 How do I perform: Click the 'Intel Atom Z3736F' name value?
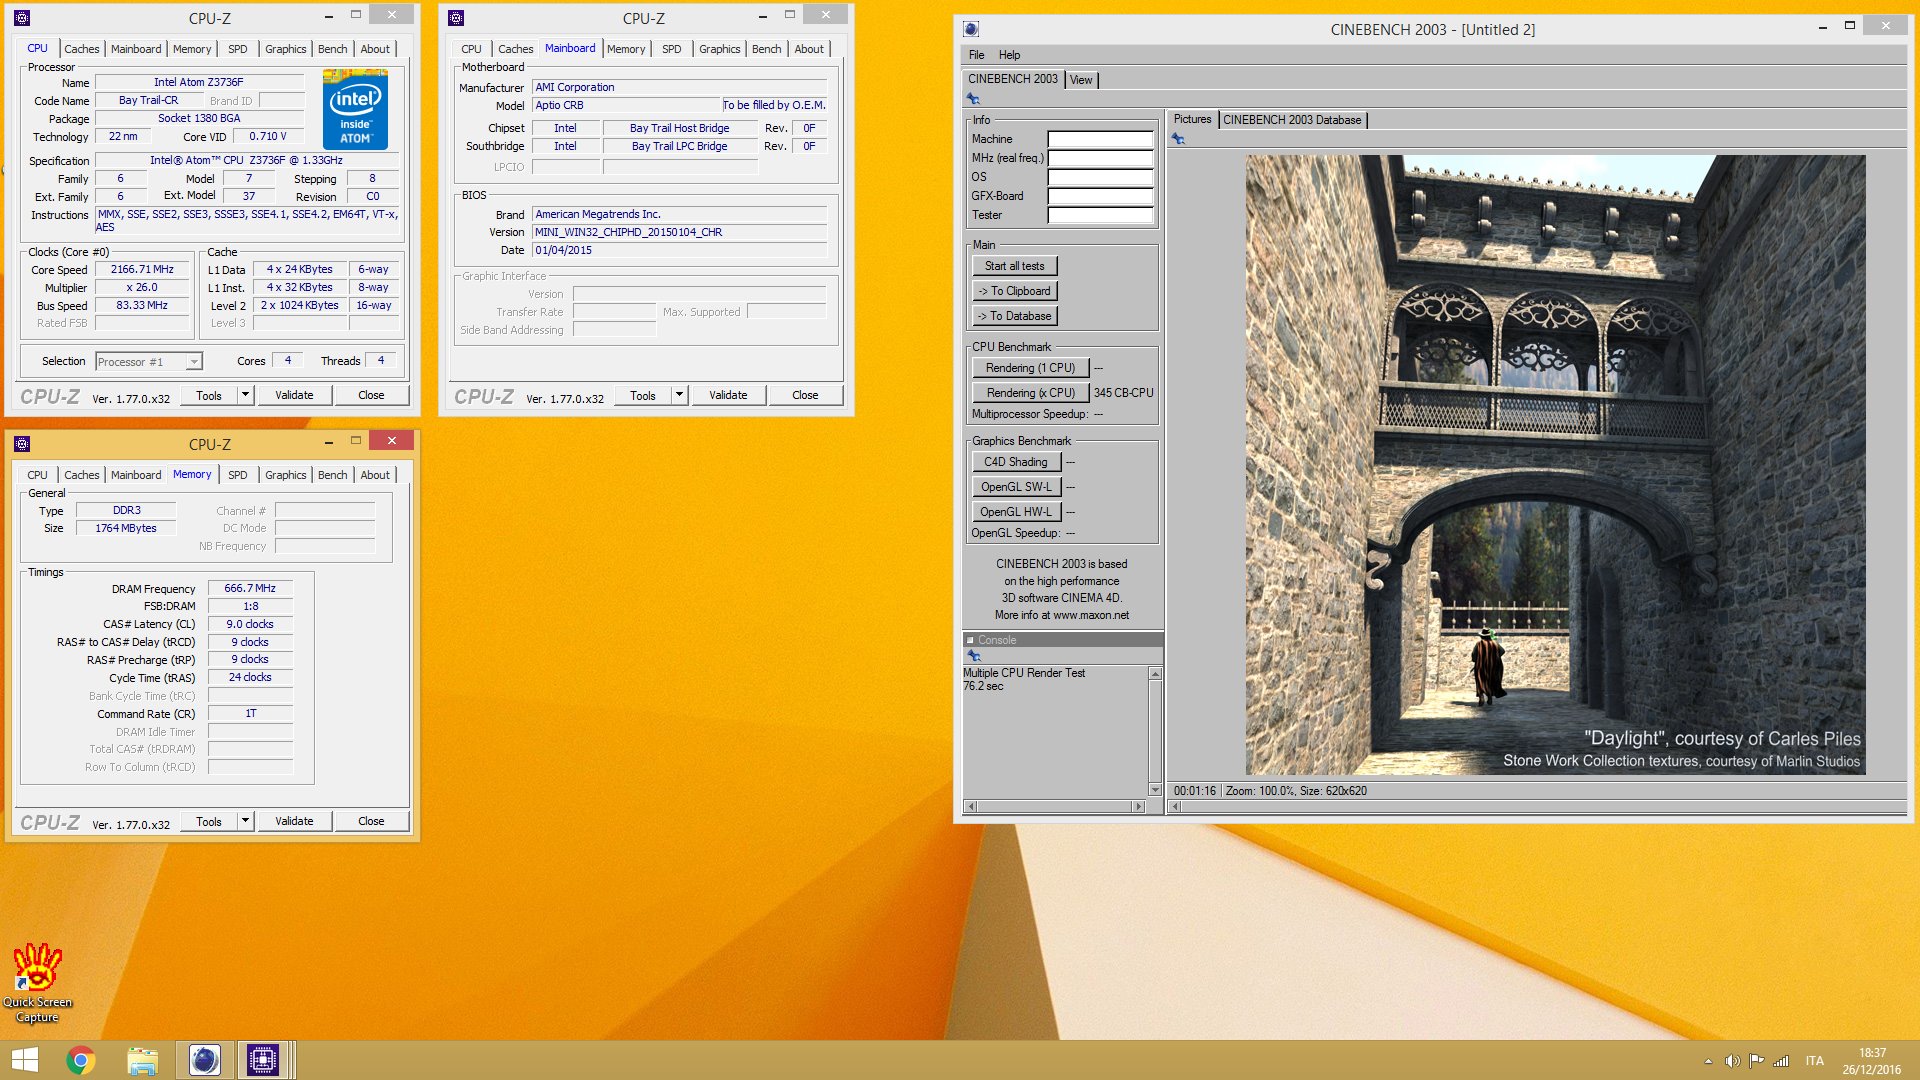pyautogui.click(x=199, y=82)
